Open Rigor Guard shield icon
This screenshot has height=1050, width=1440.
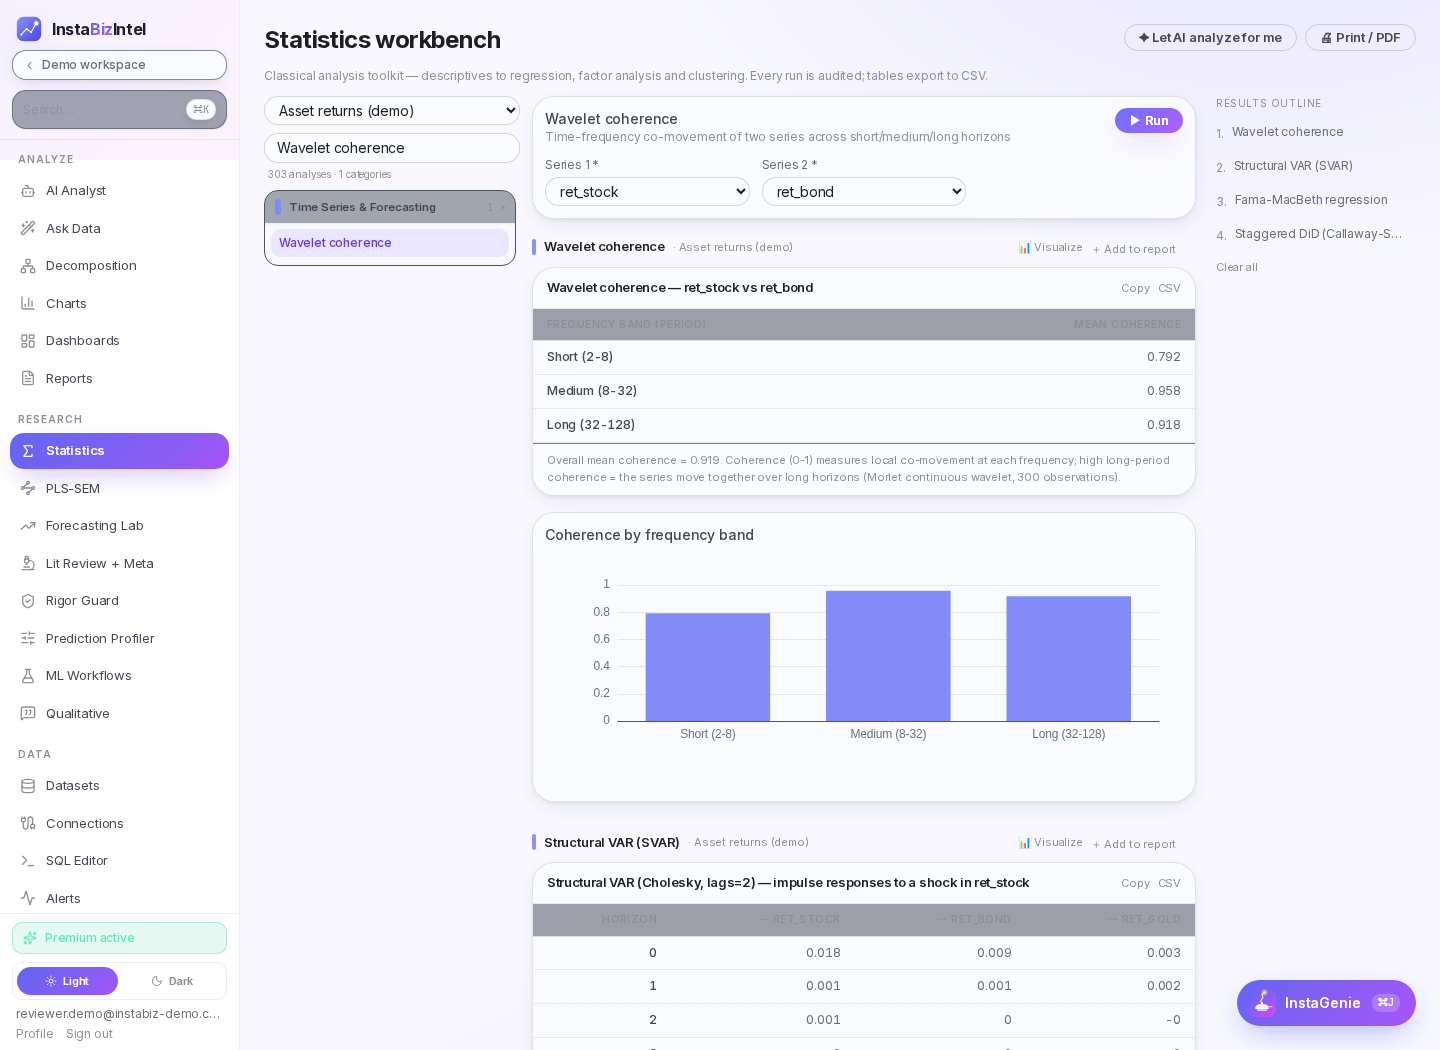(x=28, y=601)
